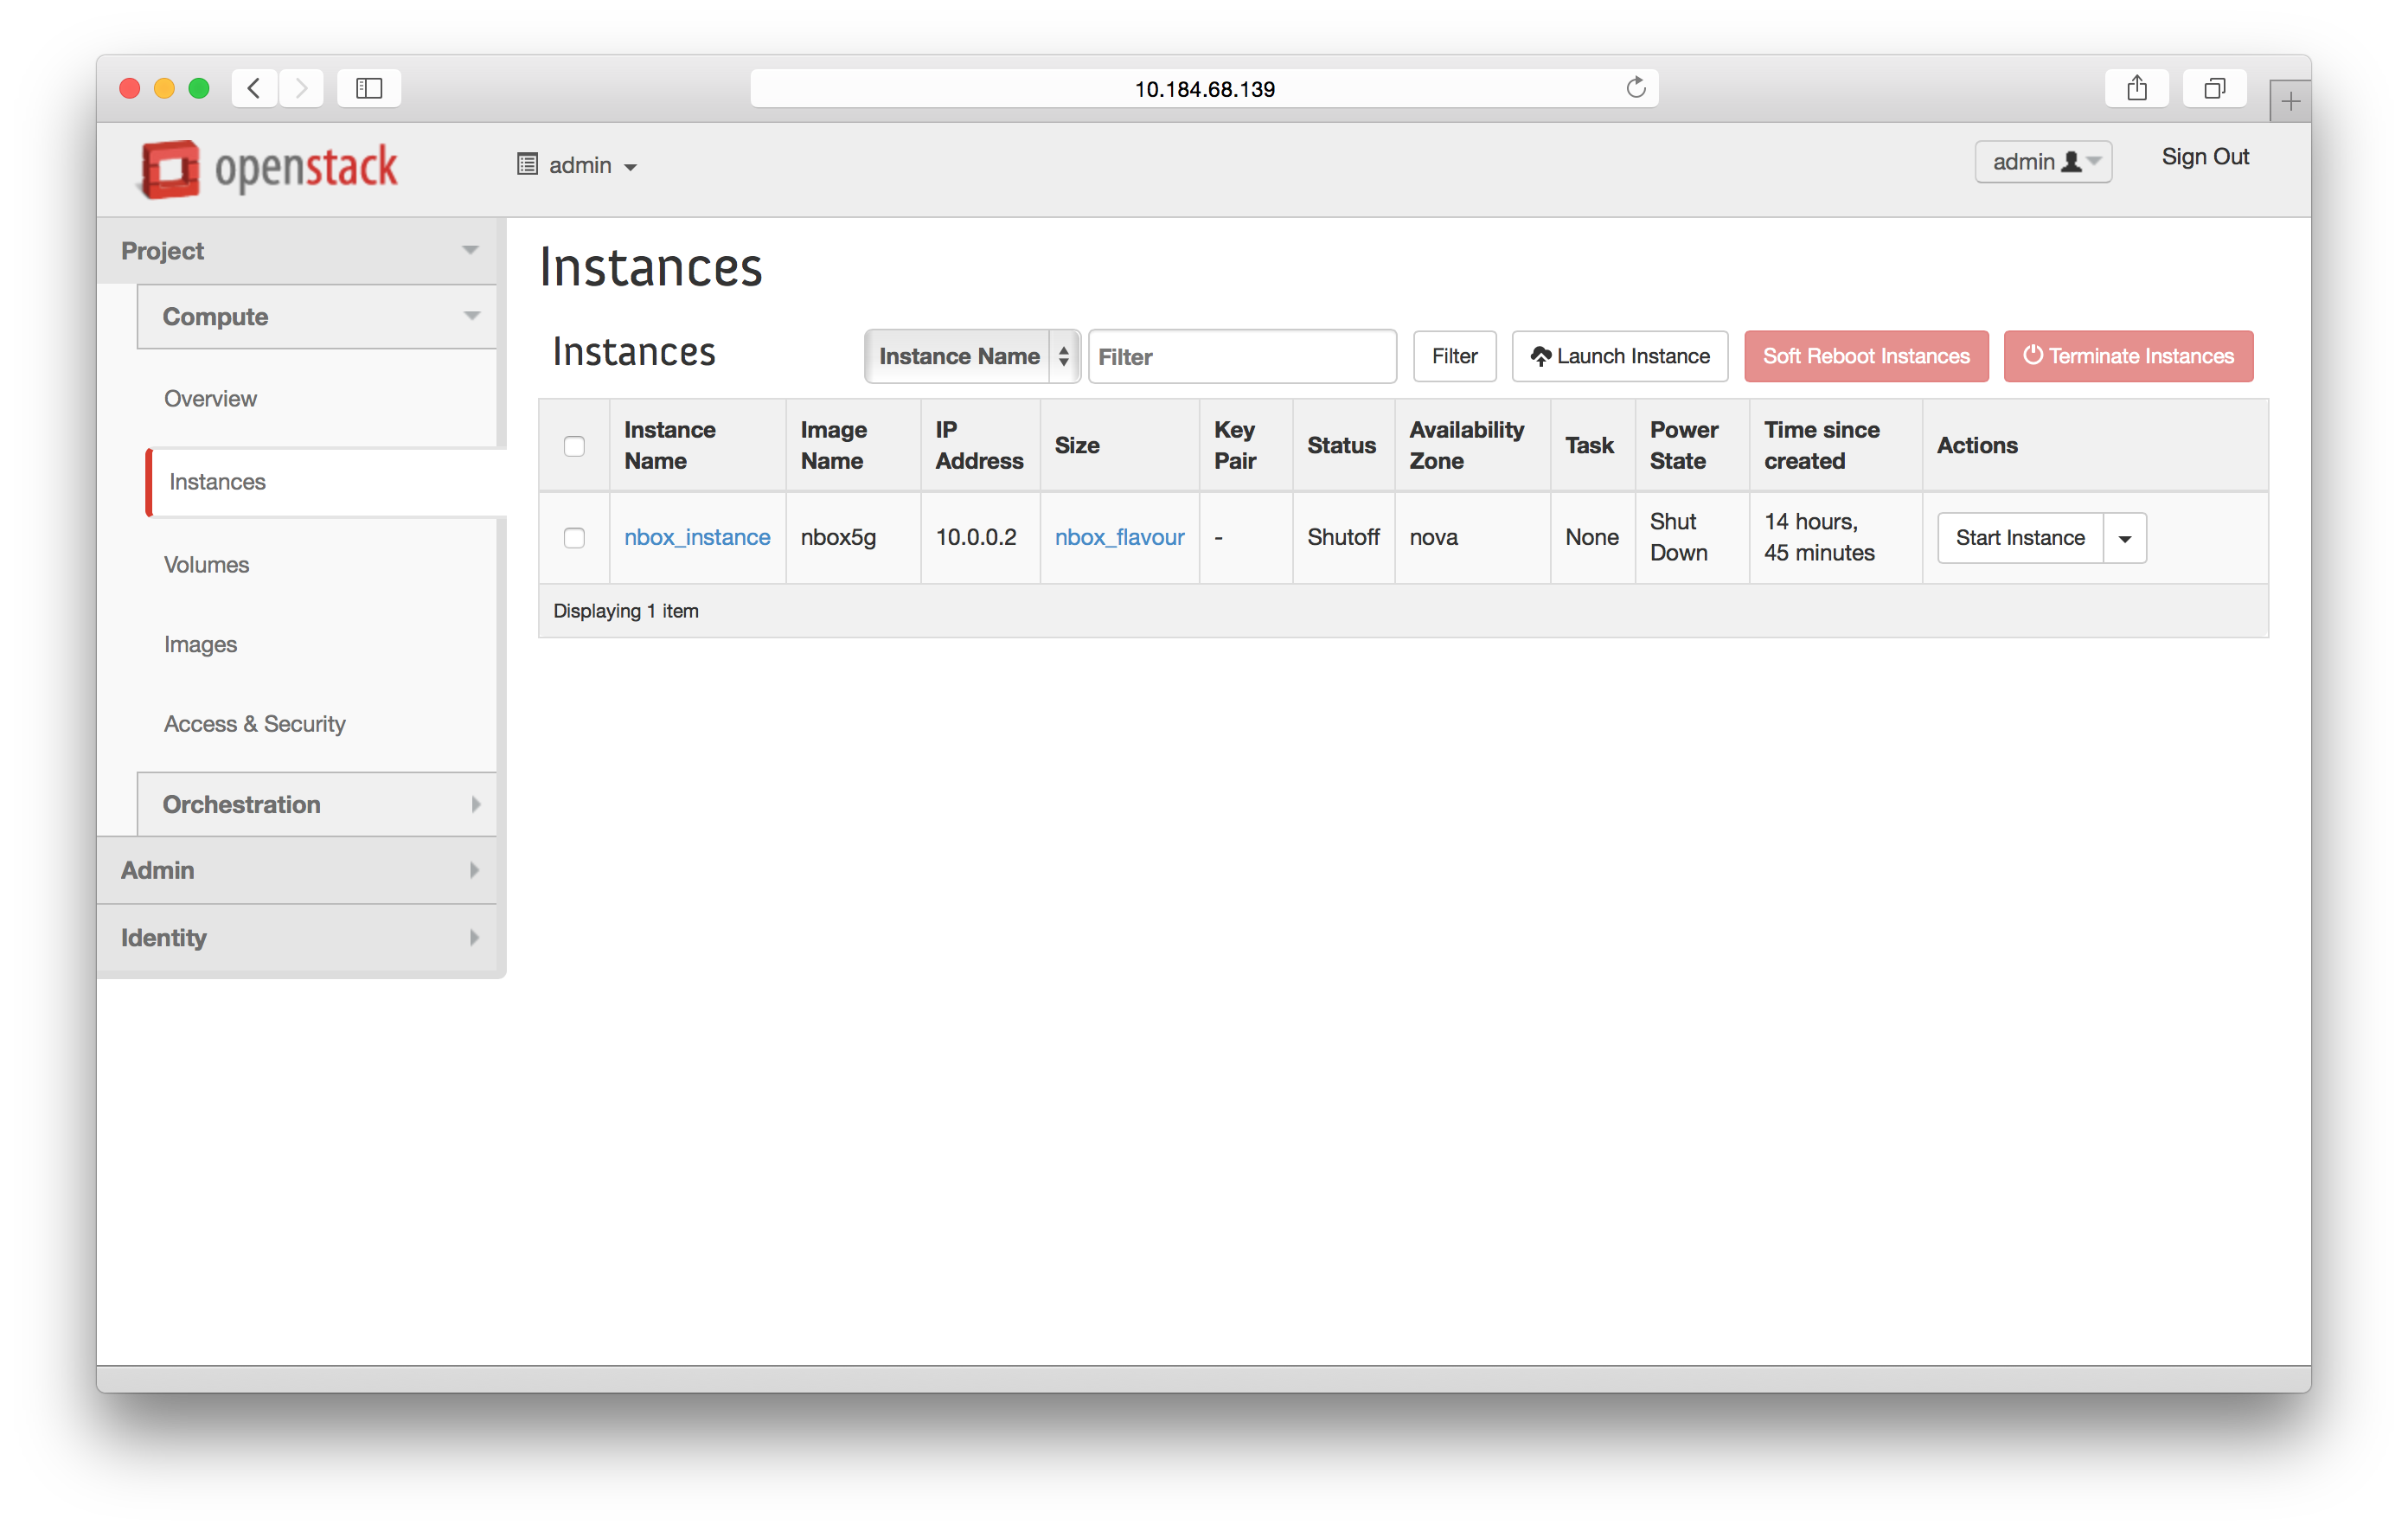2408x1531 pixels.
Task: Open the Volumes page
Action: [x=206, y=564]
